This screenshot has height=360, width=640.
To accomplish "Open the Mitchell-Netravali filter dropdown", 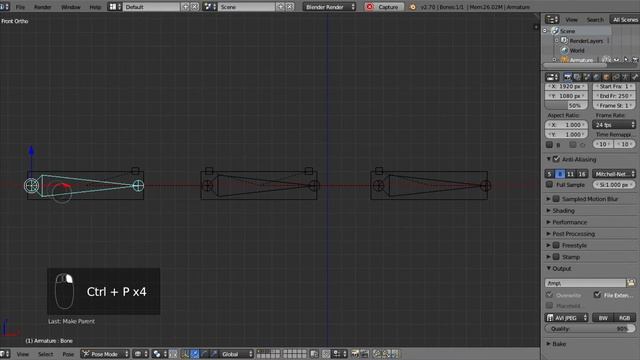I will [614, 174].
